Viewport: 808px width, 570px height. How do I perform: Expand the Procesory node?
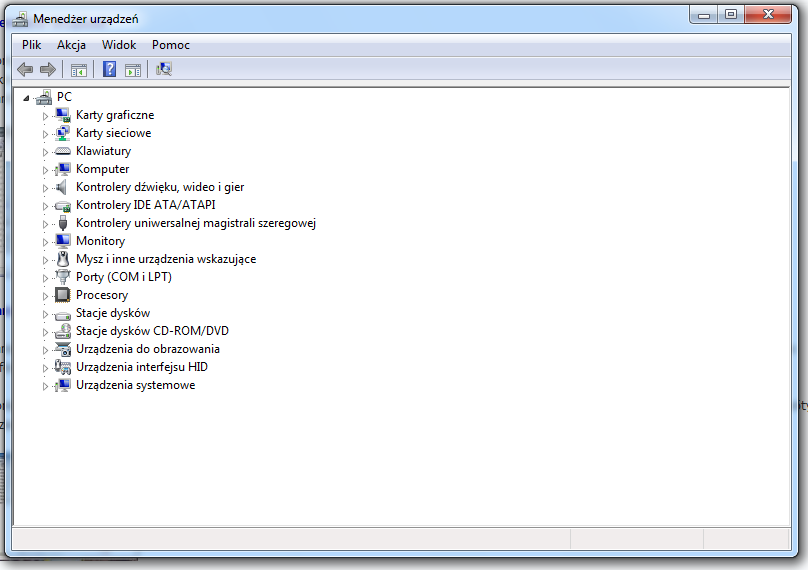(x=45, y=296)
